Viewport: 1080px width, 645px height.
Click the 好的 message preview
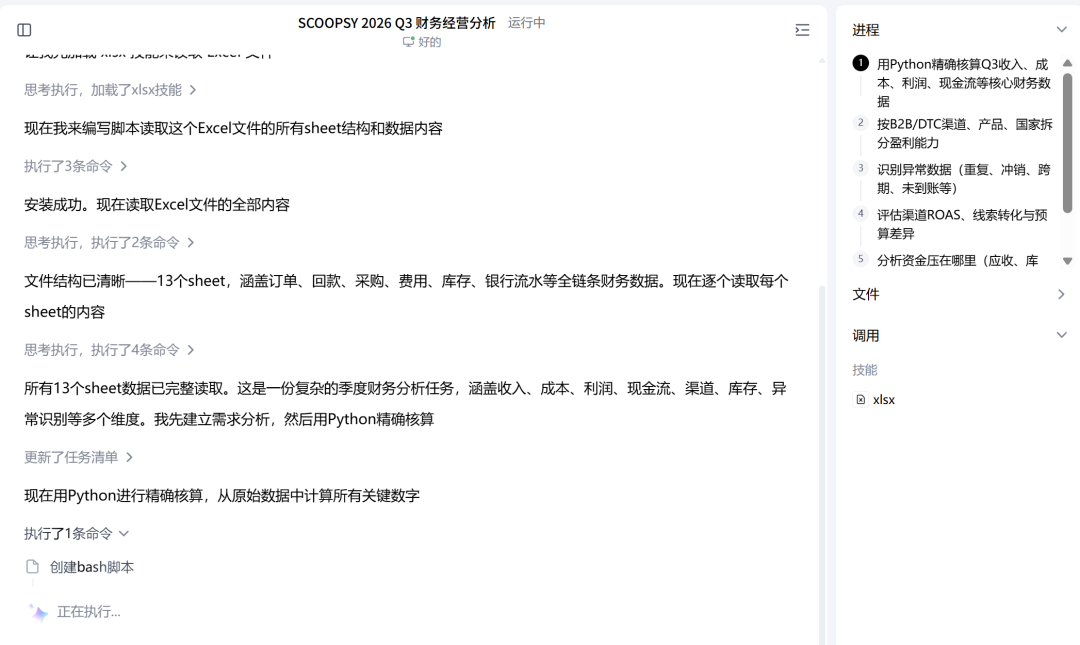tap(430, 42)
